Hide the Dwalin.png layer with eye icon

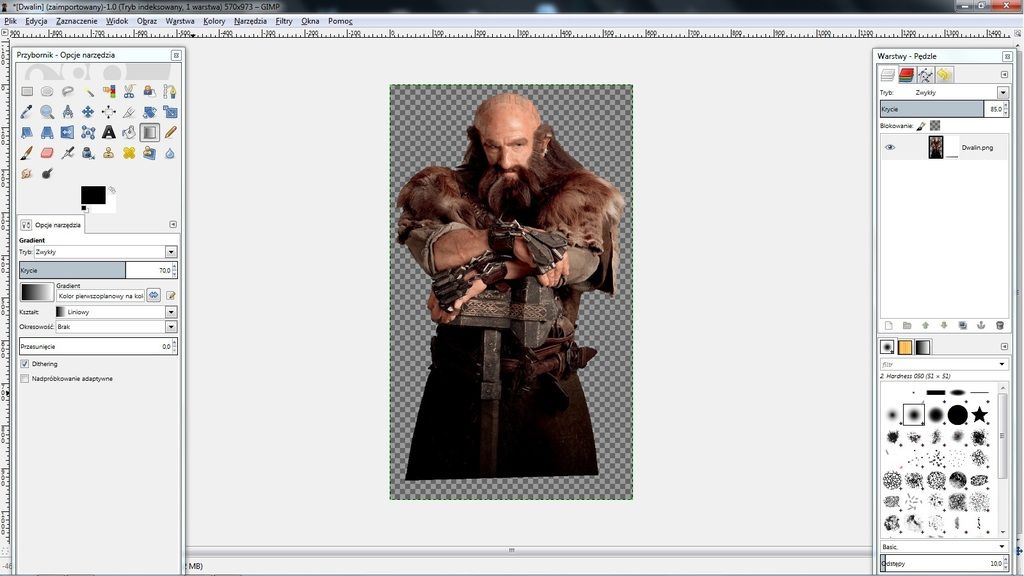[890, 147]
